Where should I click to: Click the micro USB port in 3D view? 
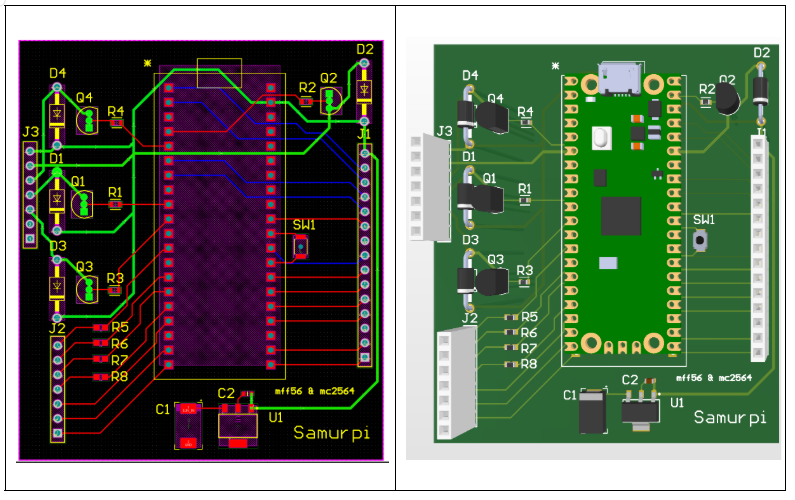click(617, 75)
